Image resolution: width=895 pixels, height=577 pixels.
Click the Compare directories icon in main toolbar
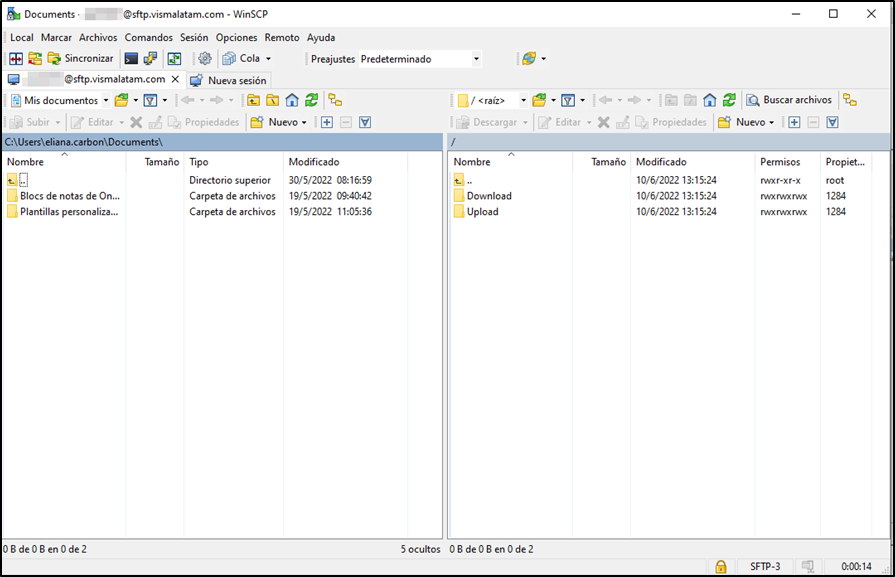[x=16, y=58]
